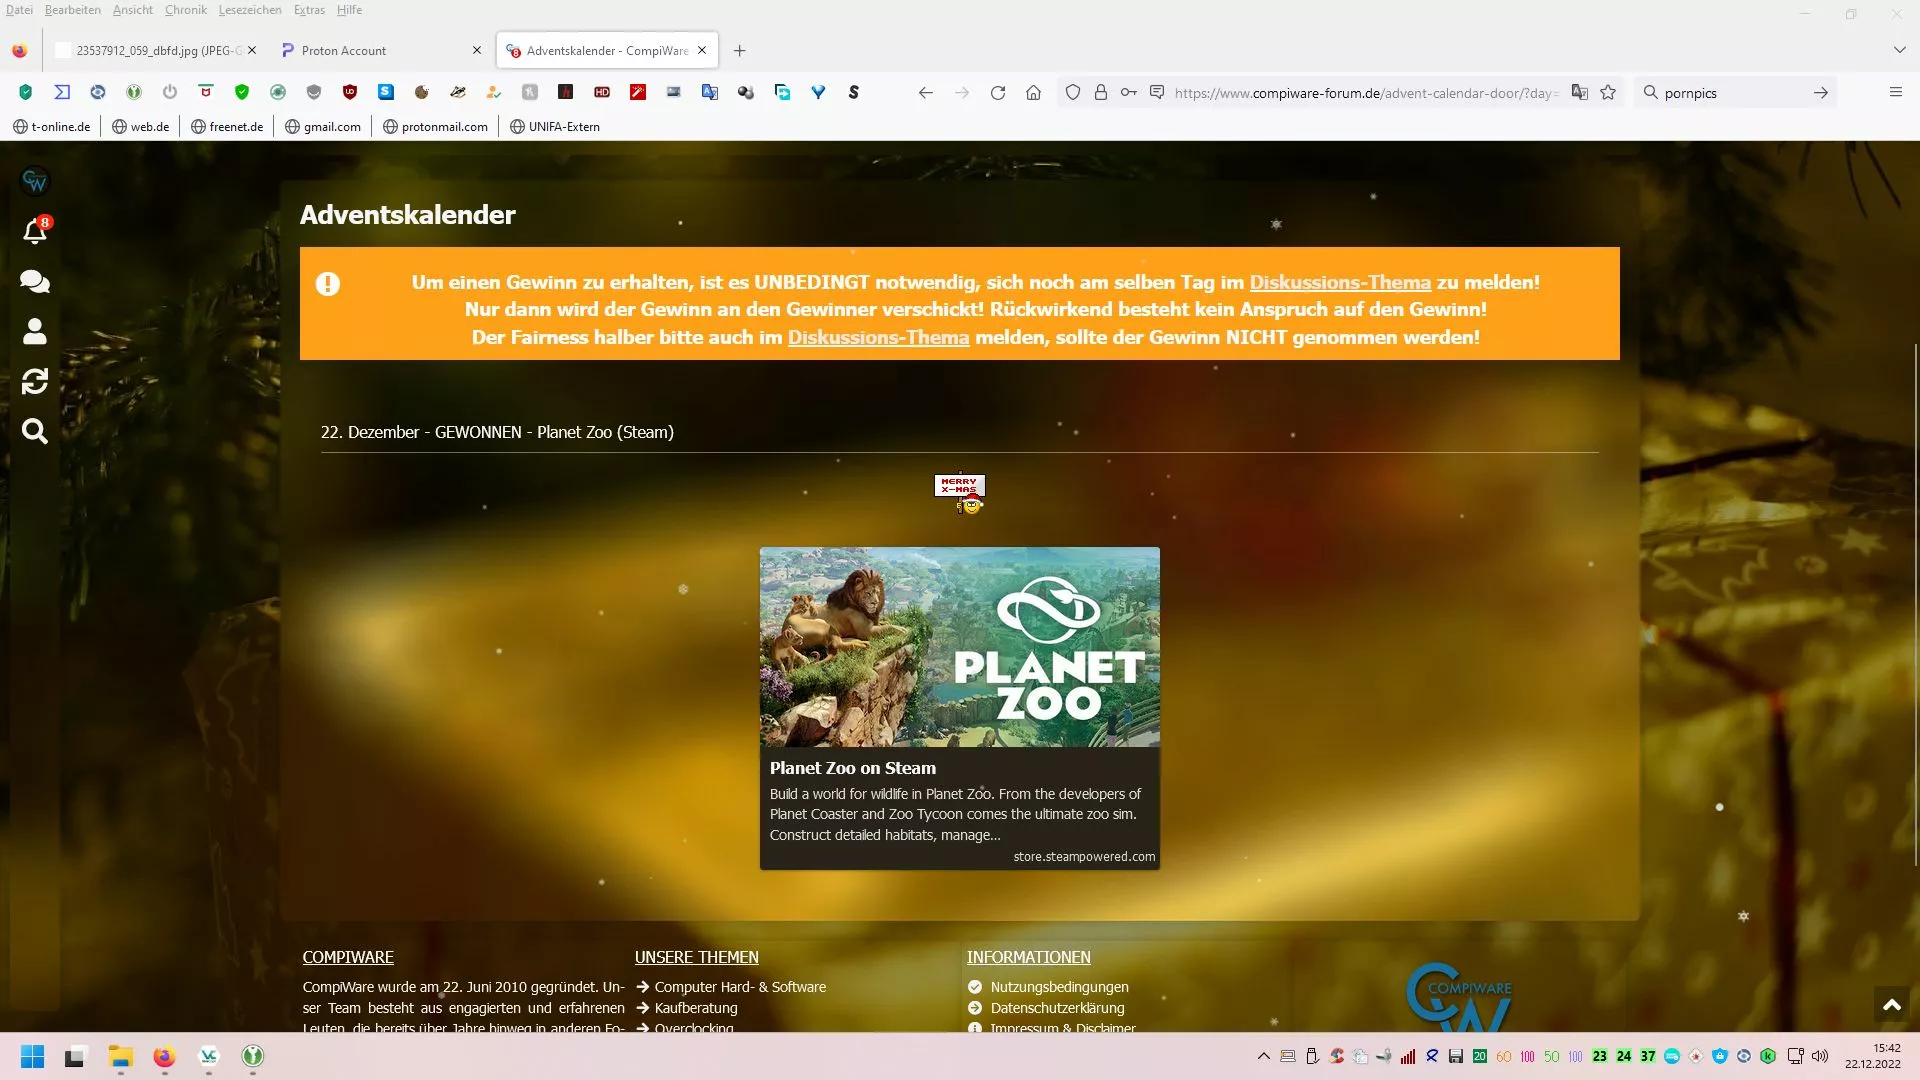This screenshot has width=1920, height=1080.
Task: Click the UNIFA-Extern bookmark
Action: pyautogui.click(x=555, y=127)
